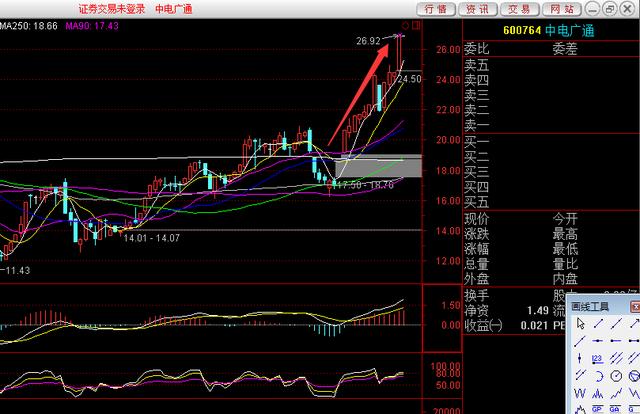Viewport: 640px width, 414px height.
Task: Click the small square icon above the chart
Action: point(416,26)
